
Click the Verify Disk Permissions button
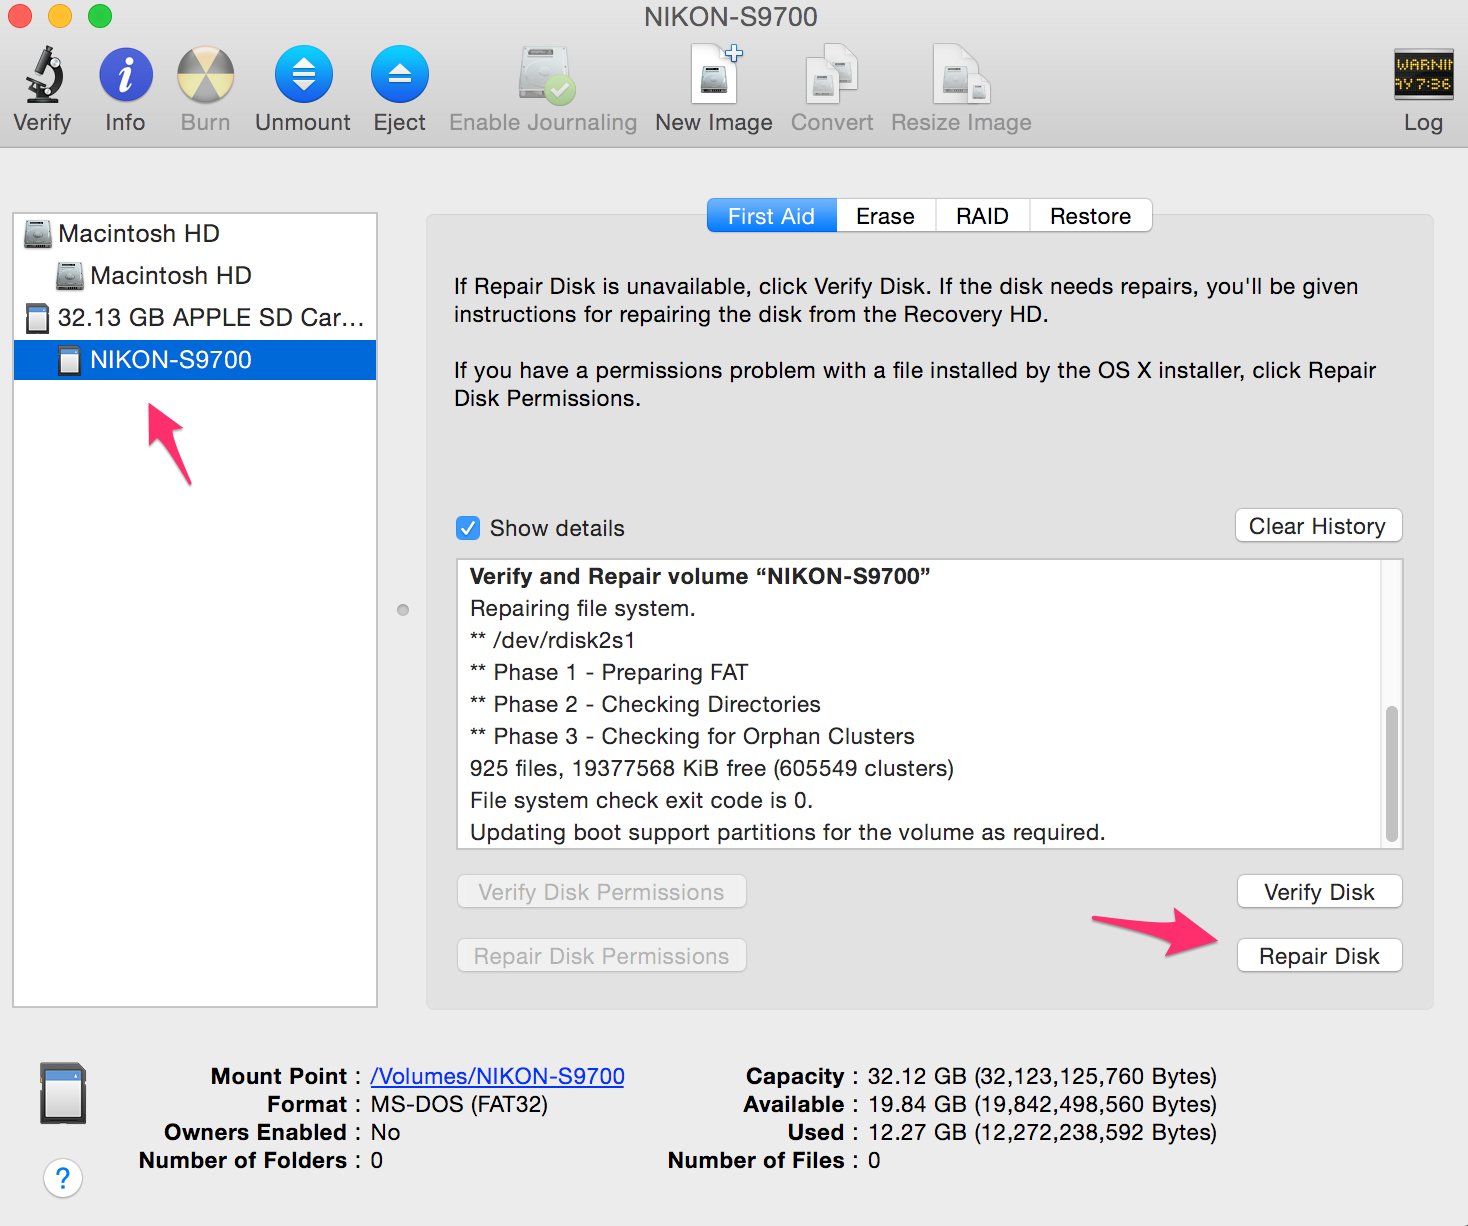click(x=601, y=892)
